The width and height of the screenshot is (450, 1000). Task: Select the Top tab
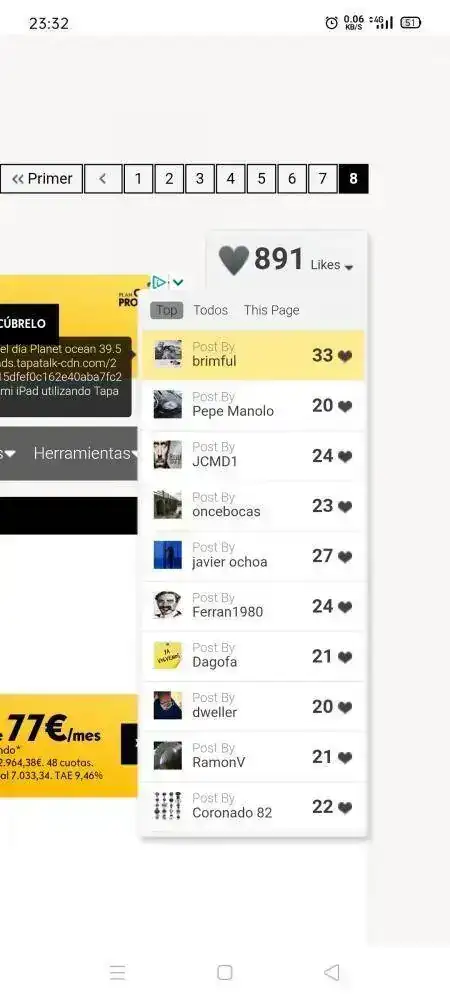[x=166, y=310]
